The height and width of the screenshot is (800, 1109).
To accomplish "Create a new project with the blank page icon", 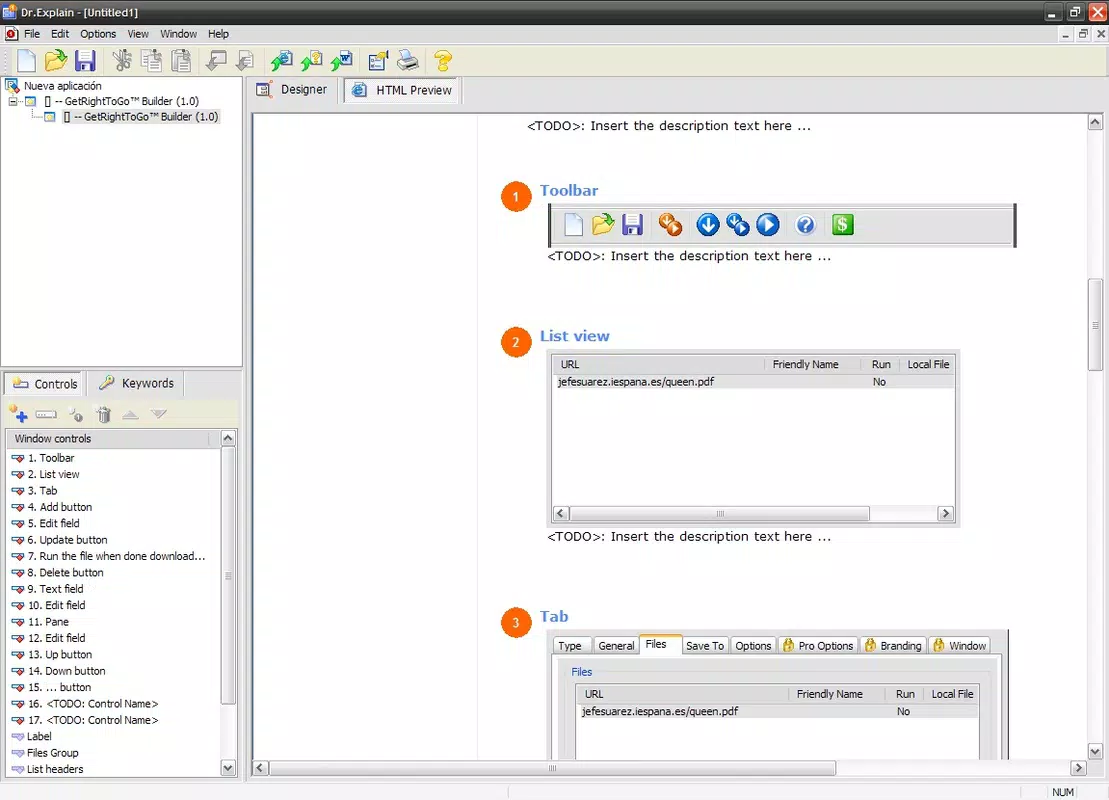I will point(26,61).
